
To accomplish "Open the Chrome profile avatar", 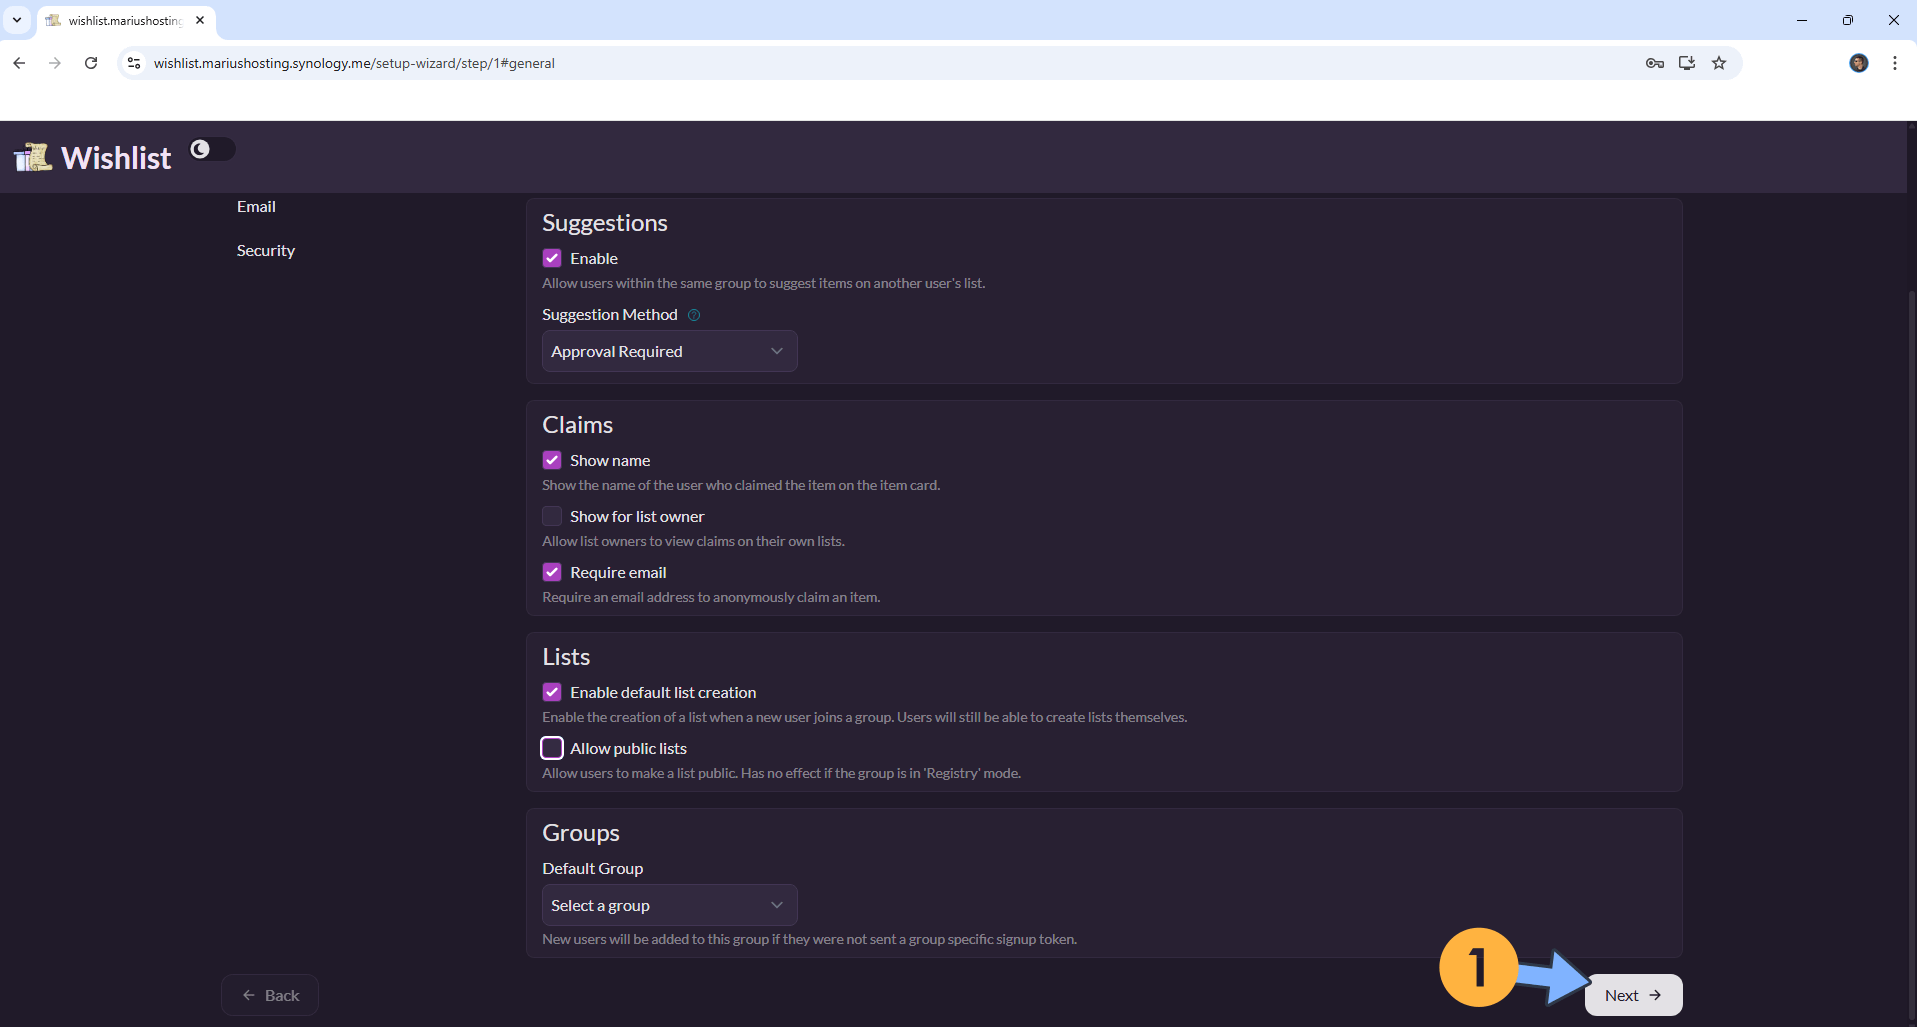I will [x=1858, y=63].
